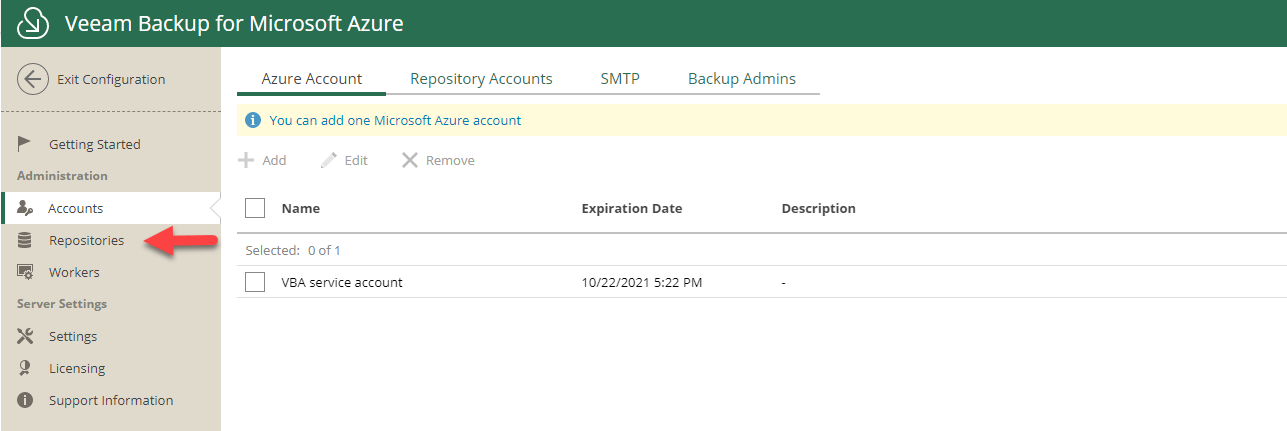
Task: Click the Remove button in toolbar
Action: coord(438,160)
